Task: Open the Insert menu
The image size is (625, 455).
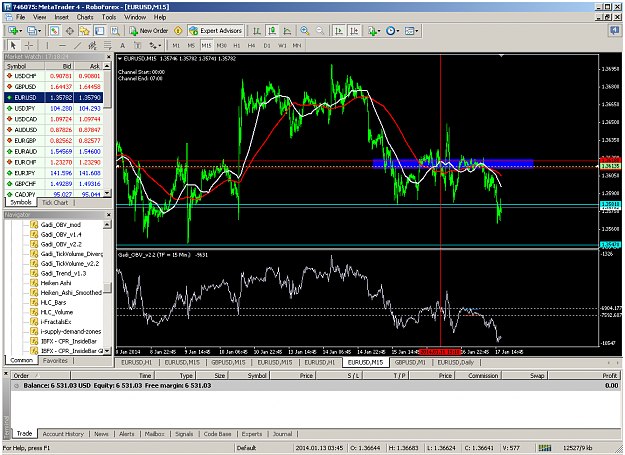Action: pos(61,17)
